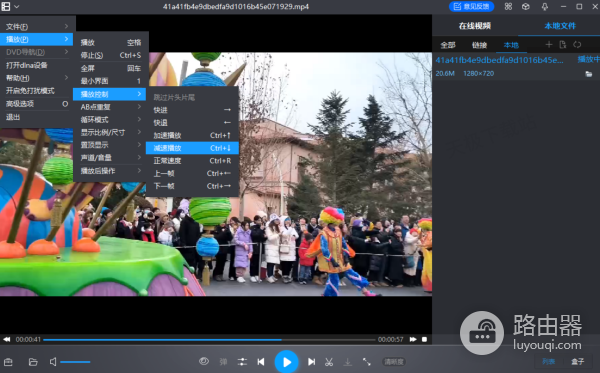
Task: Toggle the 弹 danmaku icon
Action: [223, 362]
